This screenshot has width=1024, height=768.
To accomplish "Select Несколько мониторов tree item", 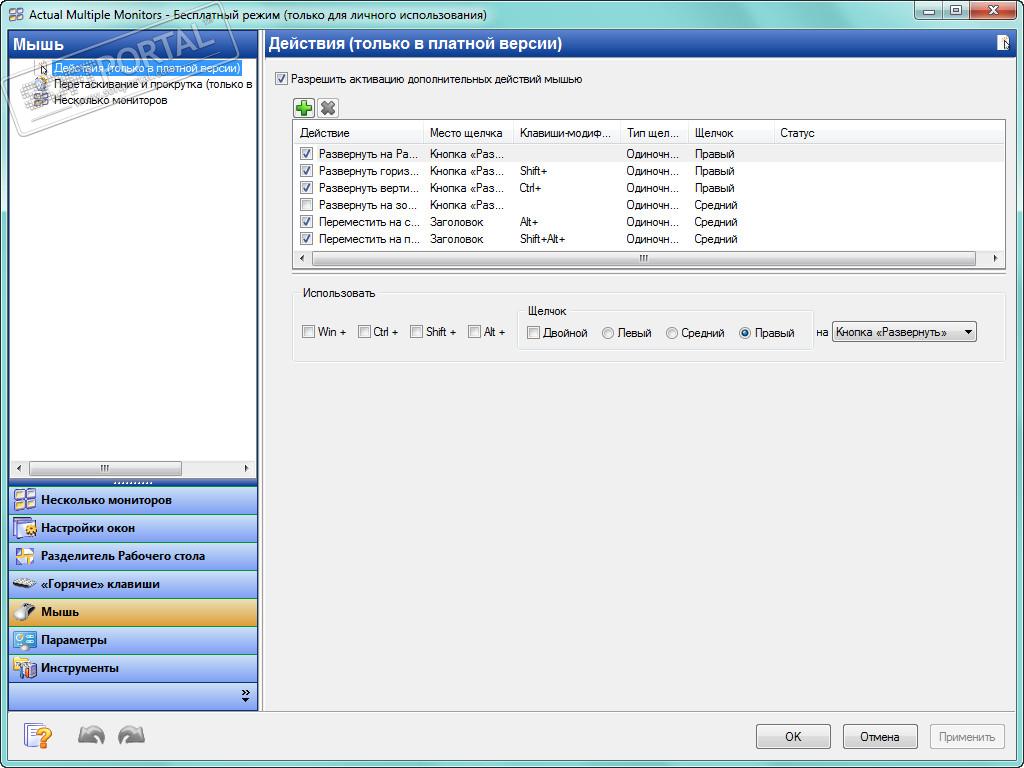I will [x=110, y=101].
